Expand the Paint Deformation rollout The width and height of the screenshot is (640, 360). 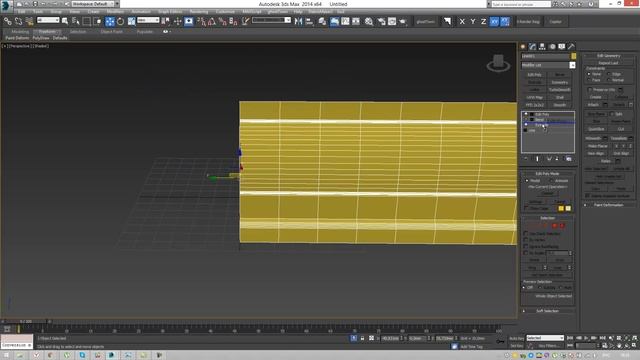(609, 205)
